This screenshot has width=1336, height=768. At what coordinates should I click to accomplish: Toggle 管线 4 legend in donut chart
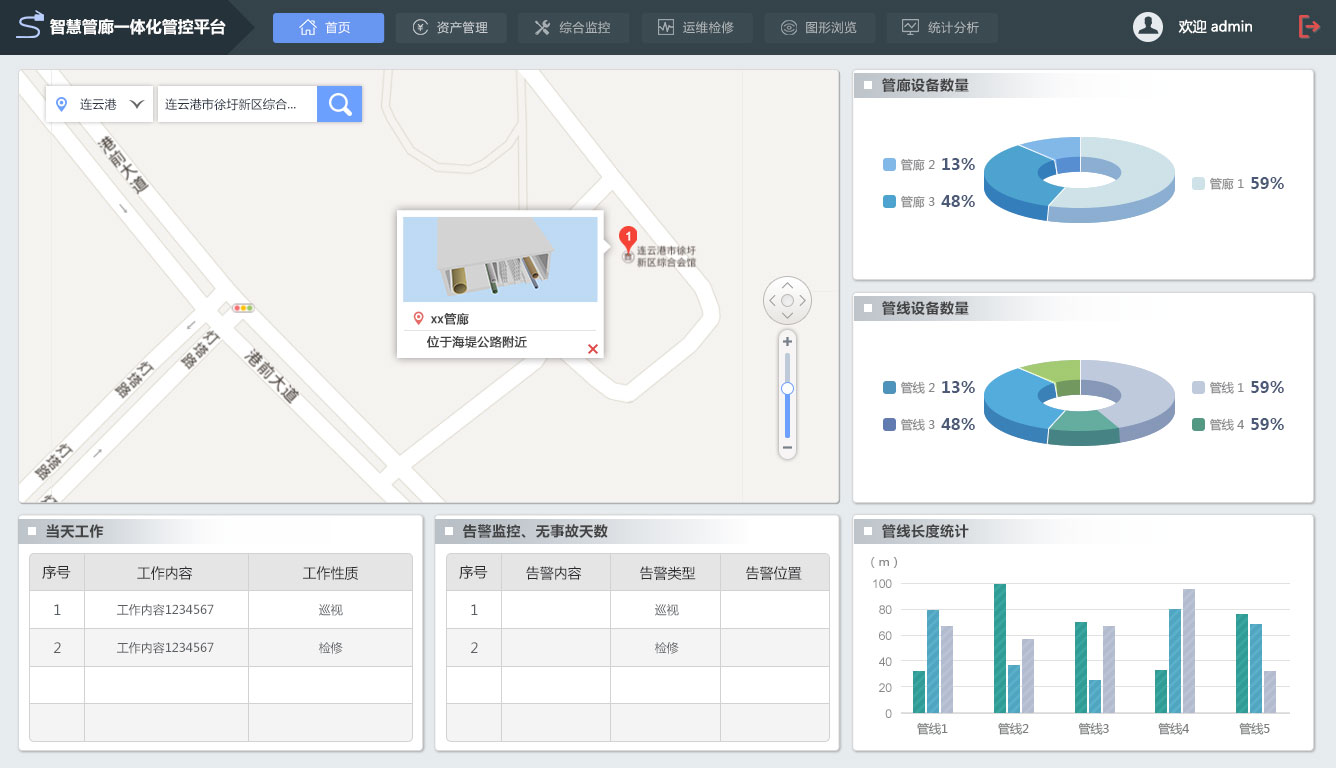pyautogui.click(x=1237, y=425)
